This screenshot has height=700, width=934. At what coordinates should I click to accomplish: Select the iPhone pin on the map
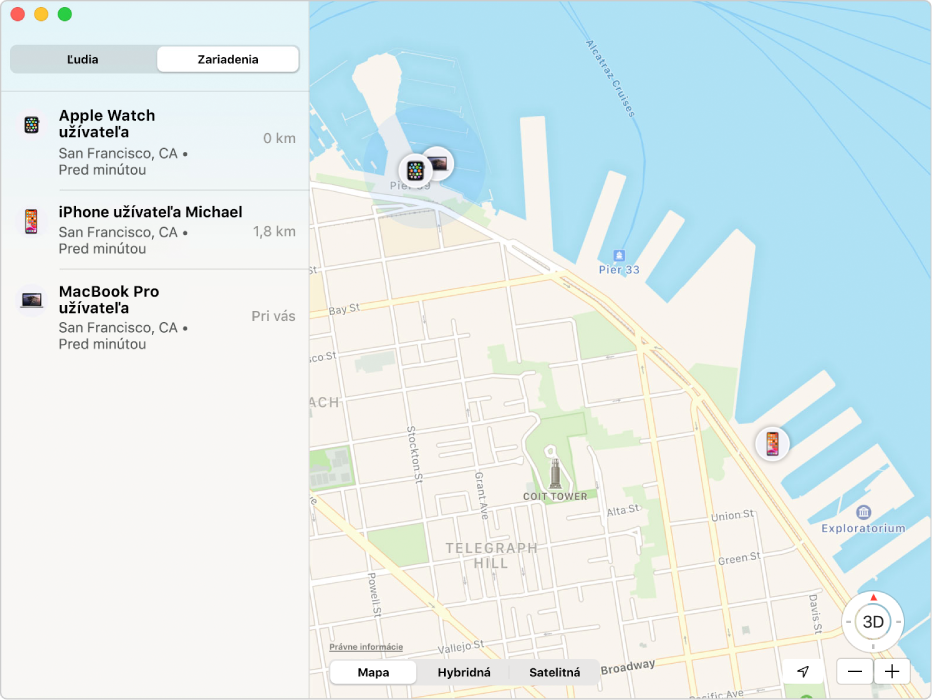click(772, 444)
